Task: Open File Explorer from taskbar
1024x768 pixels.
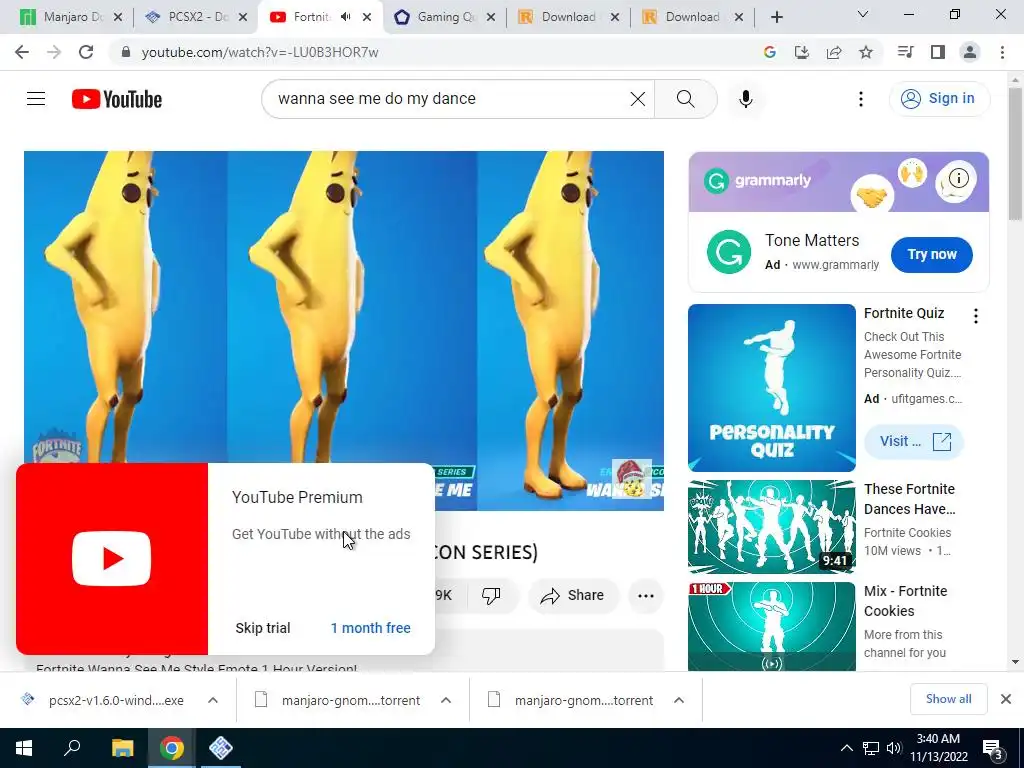Action: 122,748
